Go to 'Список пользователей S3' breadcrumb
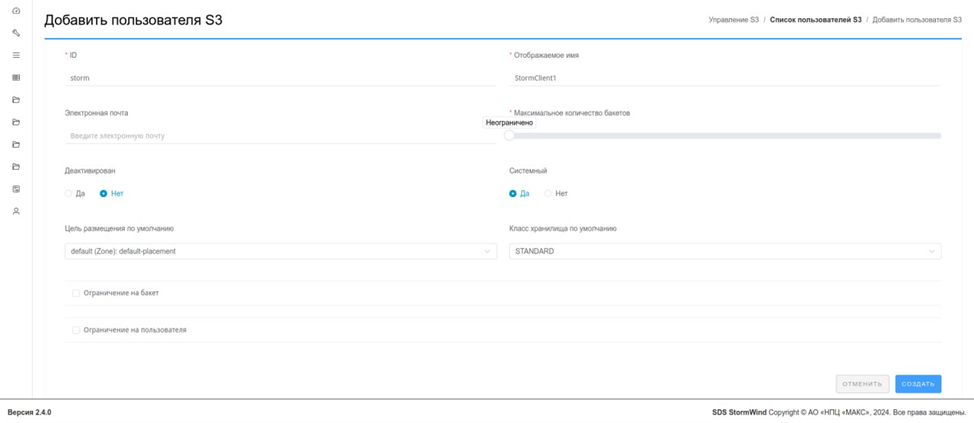Image resolution: width=974 pixels, height=423 pixels. [x=816, y=20]
